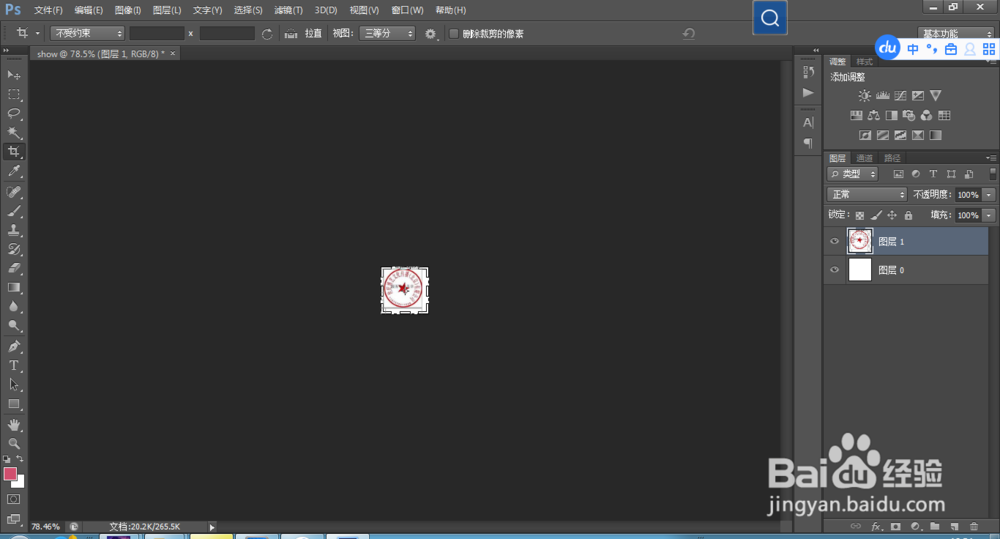Switch to the 样式 tab
Image resolution: width=1000 pixels, height=539 pixels.
tap(864, 62)
